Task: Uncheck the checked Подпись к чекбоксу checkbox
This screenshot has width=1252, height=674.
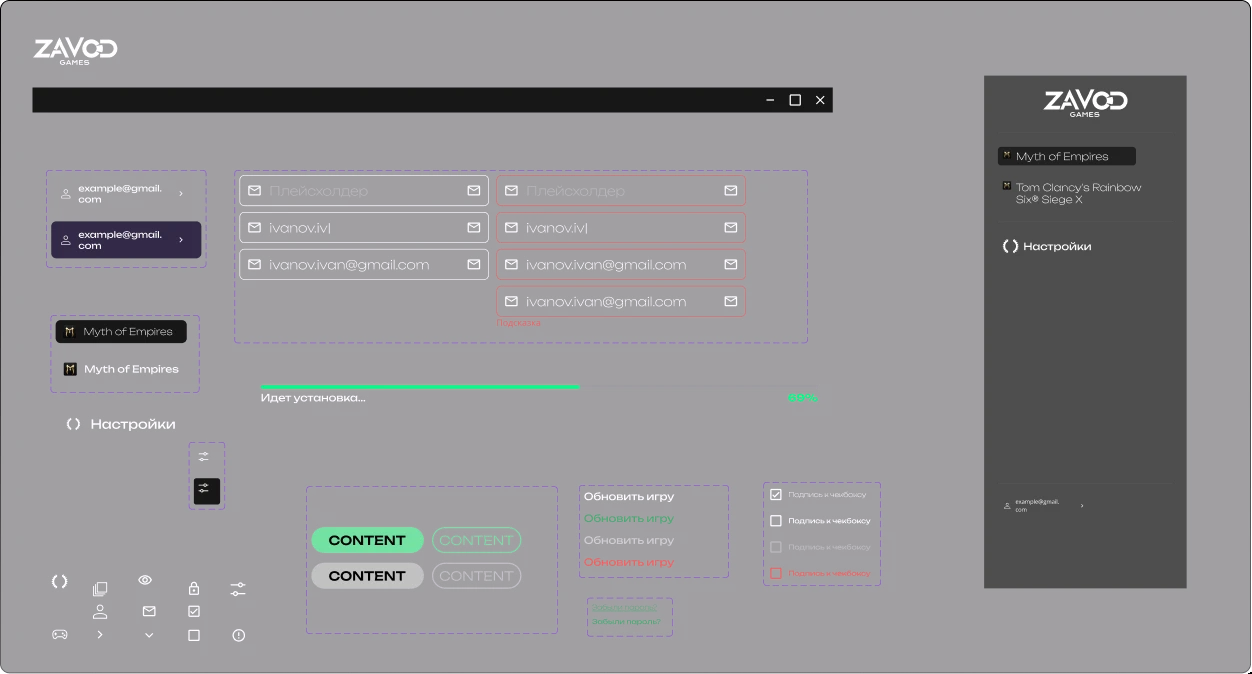Action: [775, 494]
